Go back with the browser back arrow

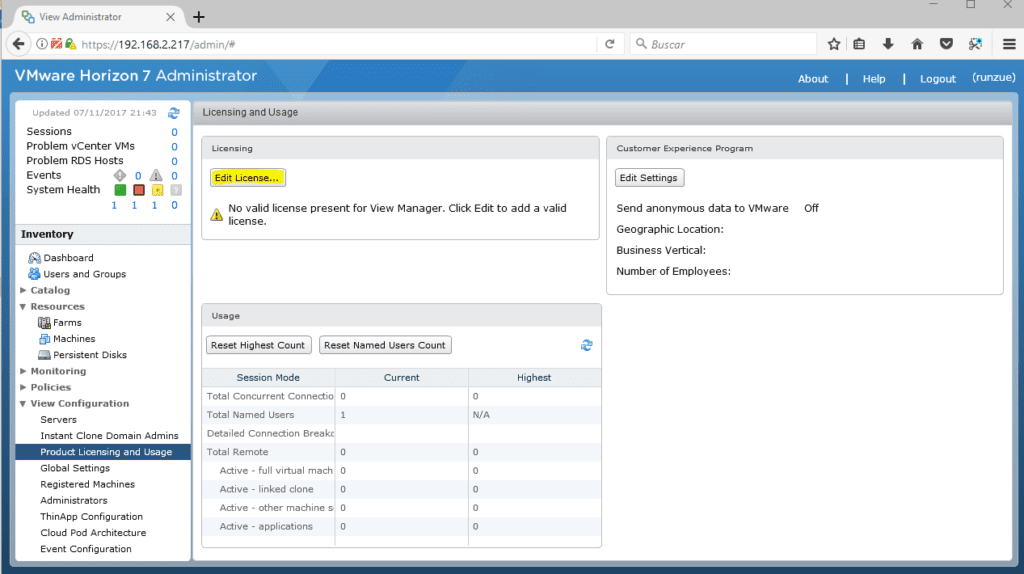click(18, 44)
